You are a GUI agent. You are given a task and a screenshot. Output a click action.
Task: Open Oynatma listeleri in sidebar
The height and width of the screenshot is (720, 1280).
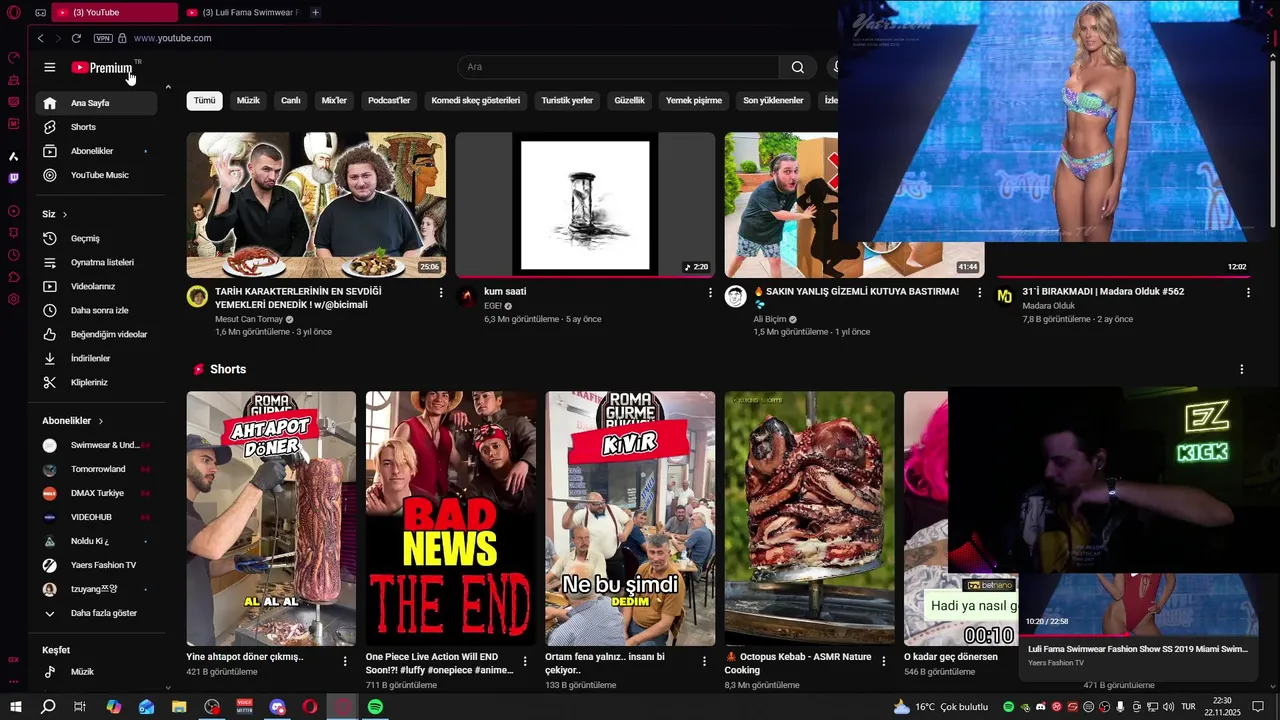coord(97,262)
